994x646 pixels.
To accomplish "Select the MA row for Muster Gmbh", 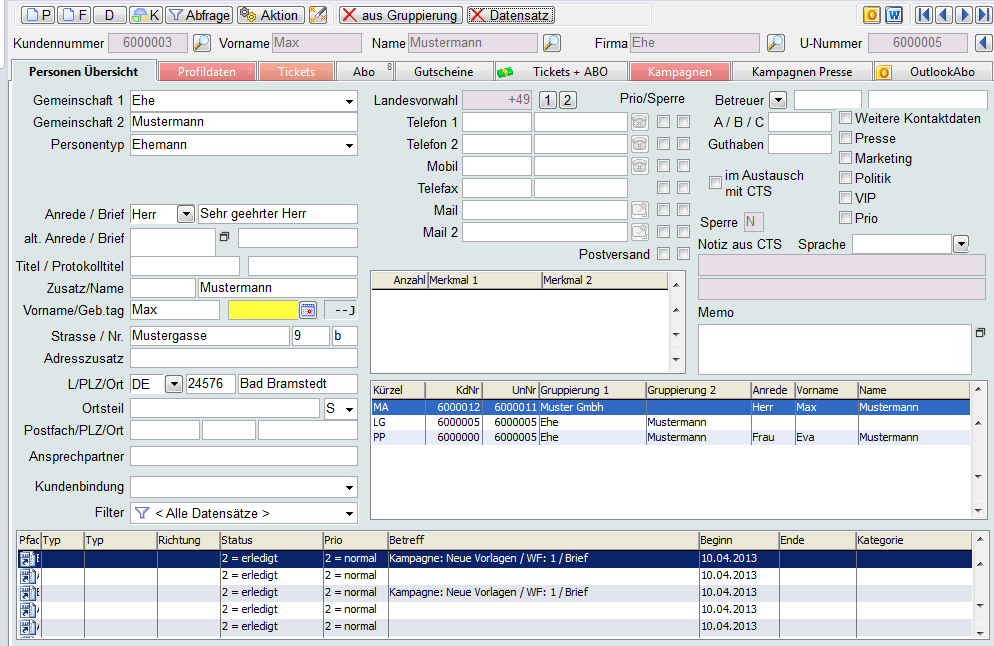I will point(671,407).
